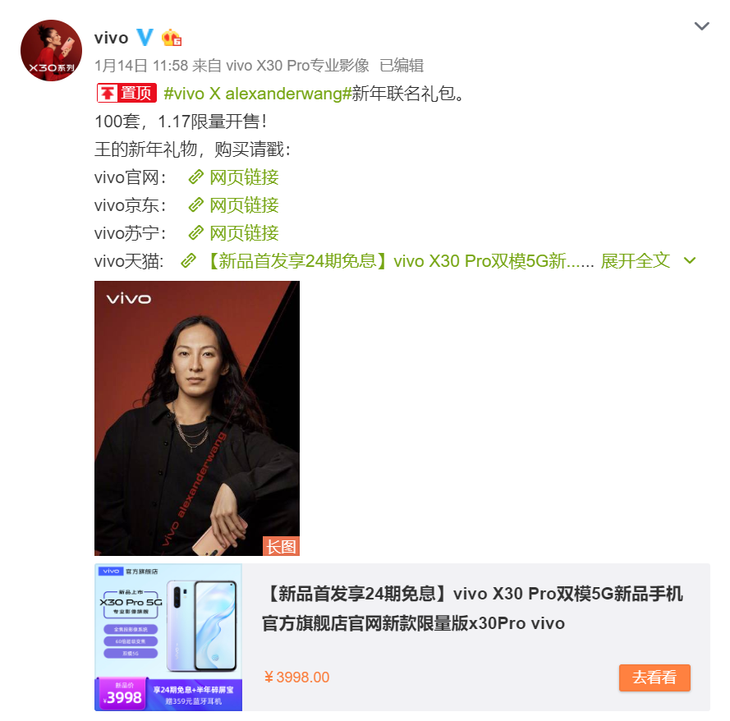Click the link icon beside vivo苏宁
The height and width of the screenshot is (721, 730).
click(x=196, y=233)
